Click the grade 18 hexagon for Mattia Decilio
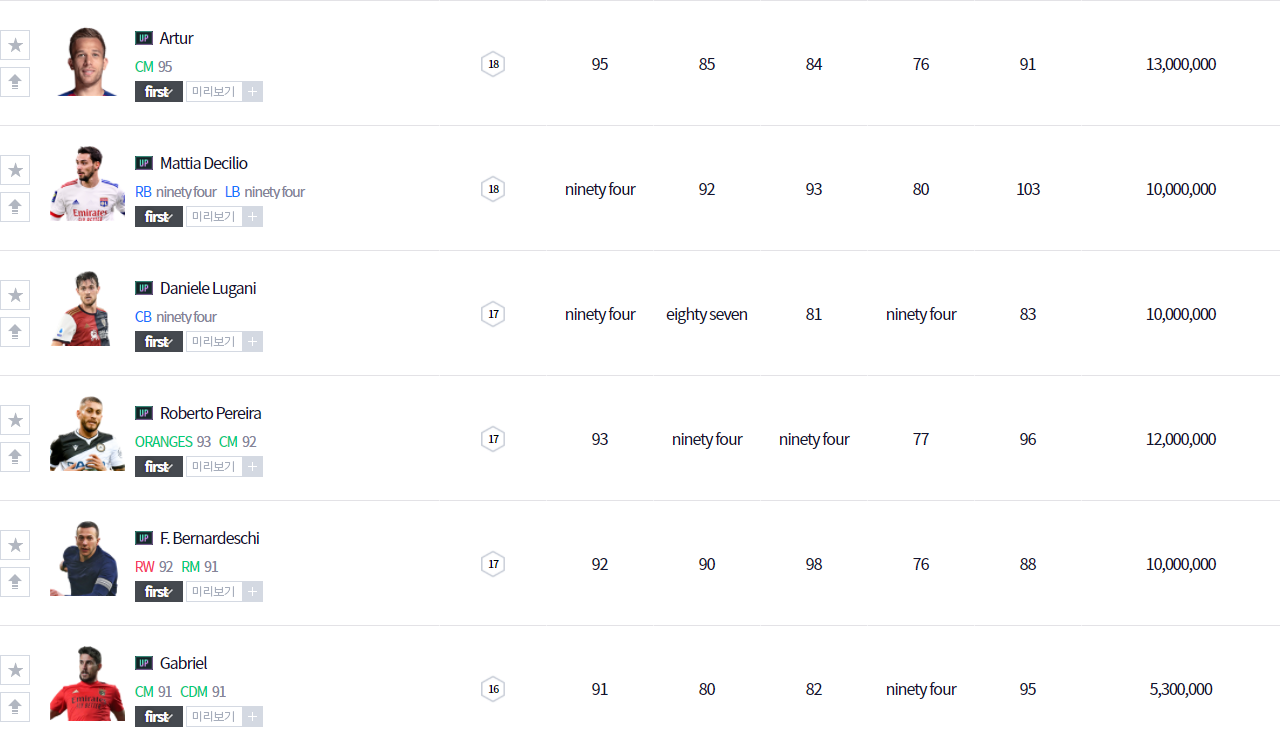 [493, 189]
